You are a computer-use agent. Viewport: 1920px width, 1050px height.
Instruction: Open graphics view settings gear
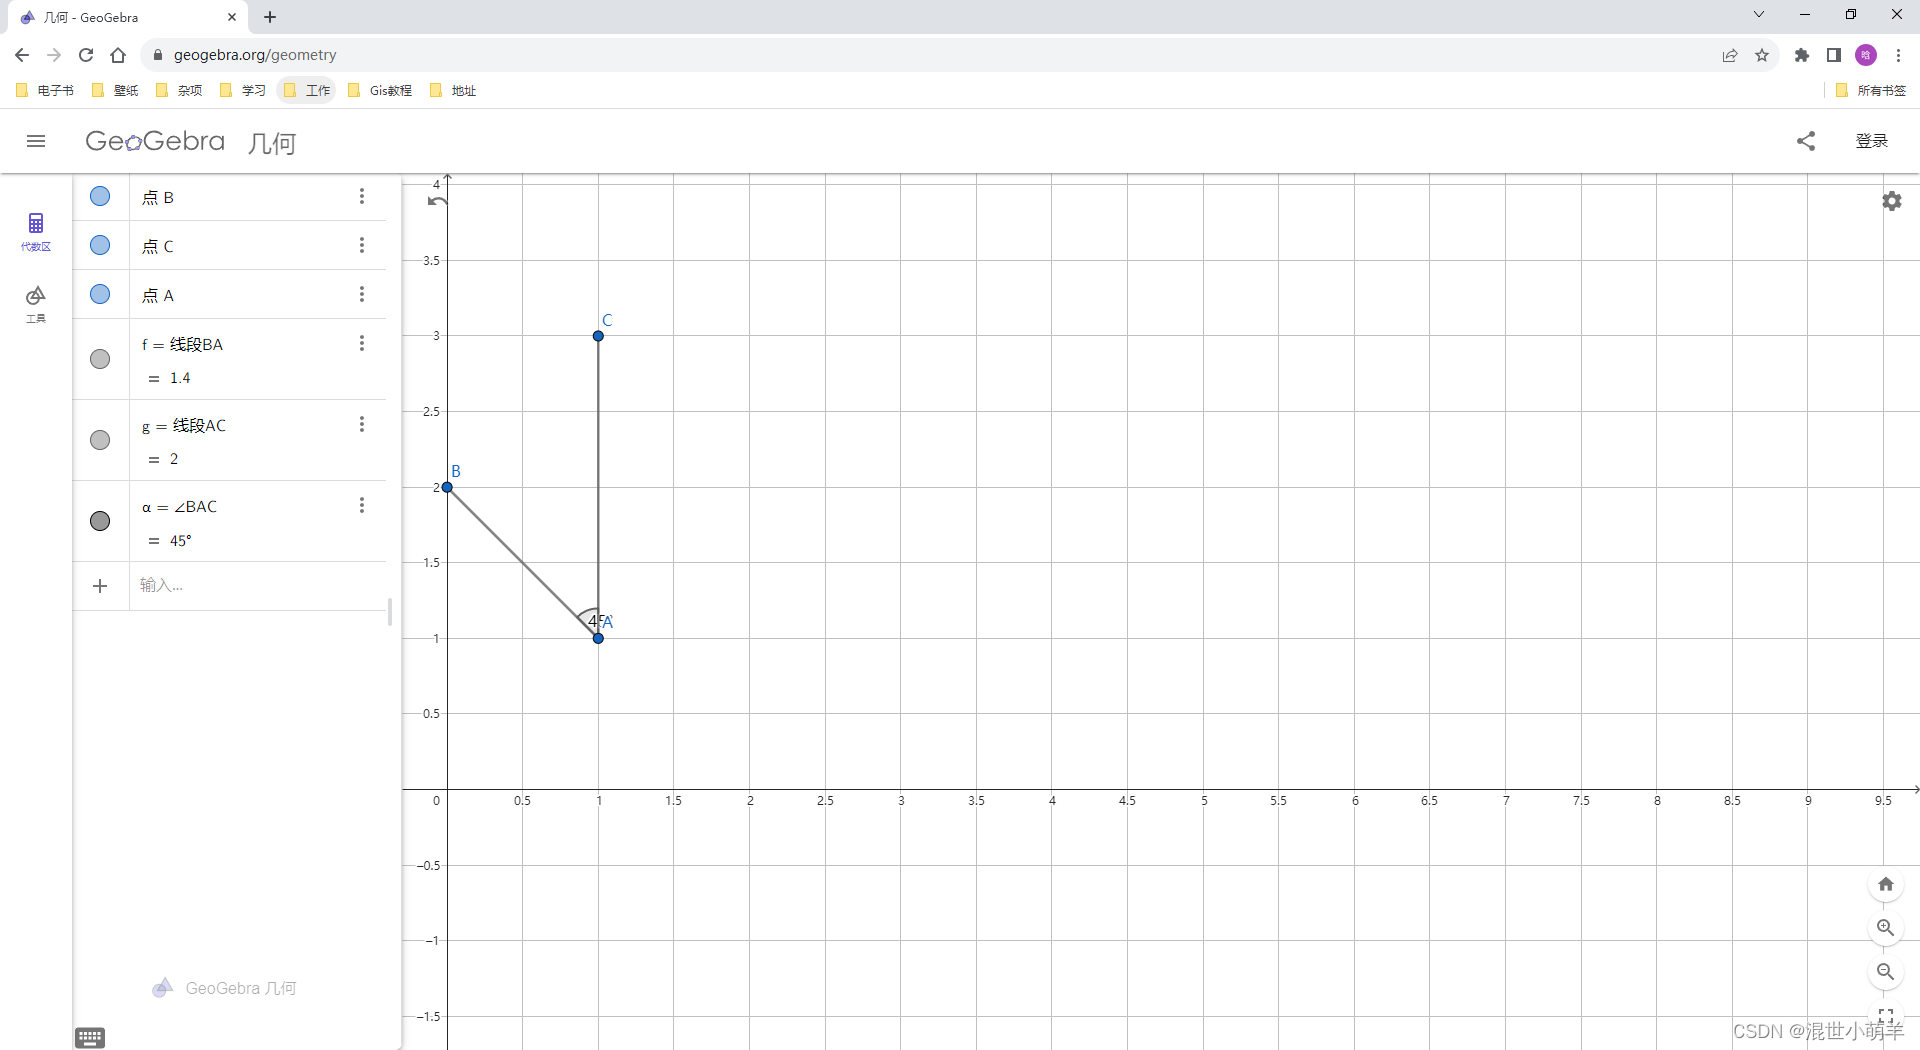[1892, 201]
